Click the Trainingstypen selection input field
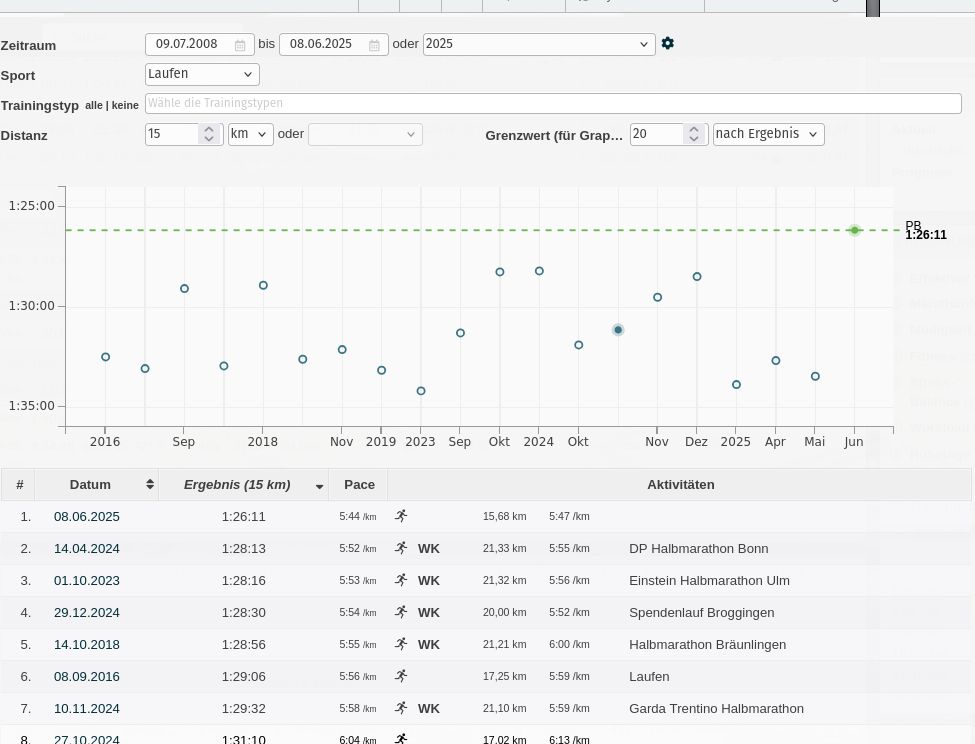Screen dimensions: 975x744 coord(553,103)
